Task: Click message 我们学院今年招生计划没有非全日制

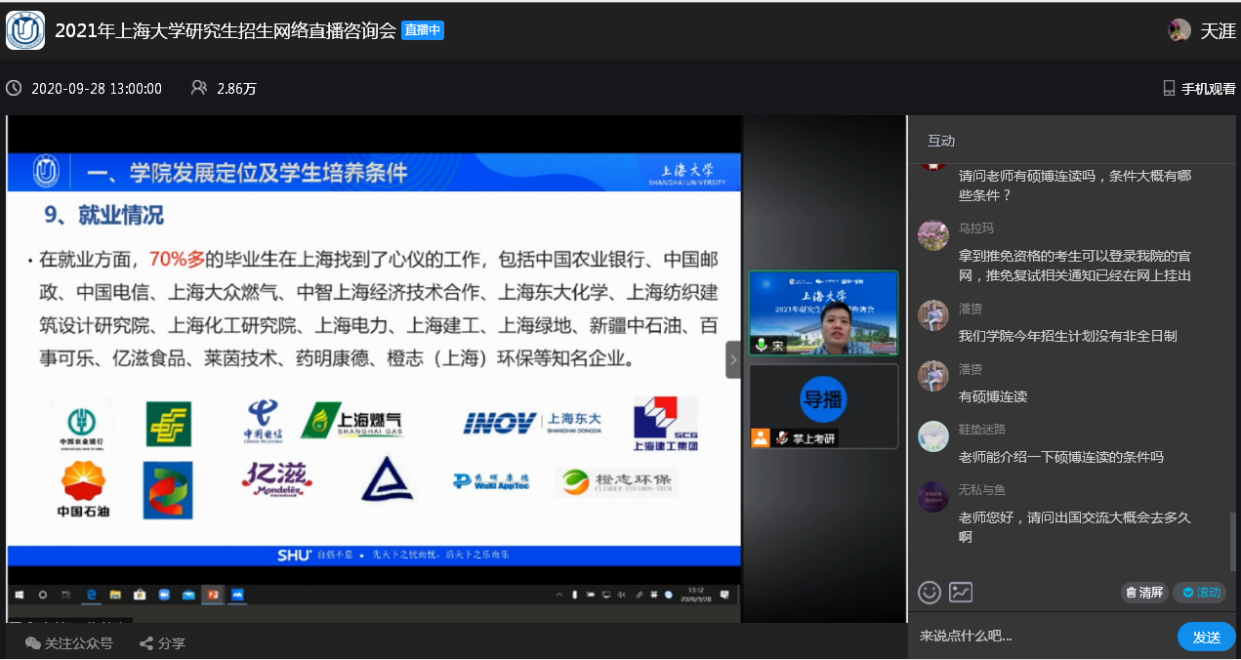Action: (1068, 336)
